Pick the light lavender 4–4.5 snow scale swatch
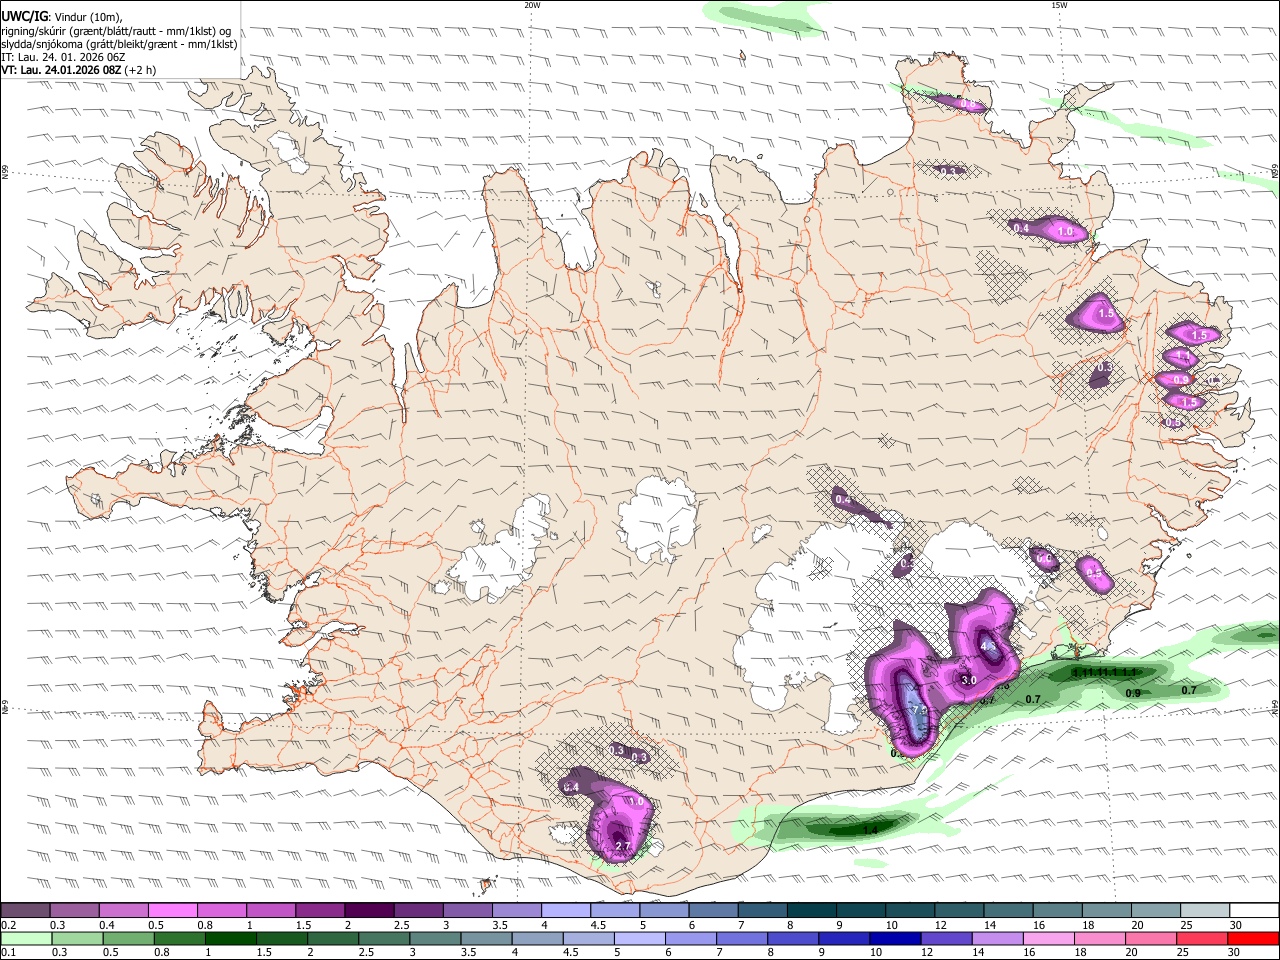Image resolution: width=1280 pixels, height=960 pixels. click(x=566, y=911)
